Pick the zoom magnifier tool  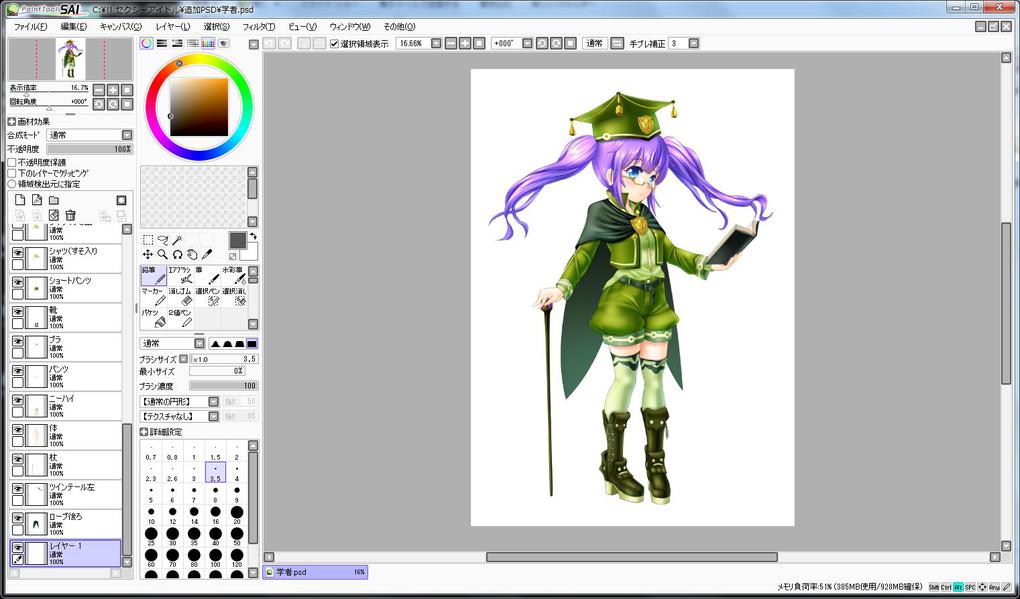click(163, 254)
